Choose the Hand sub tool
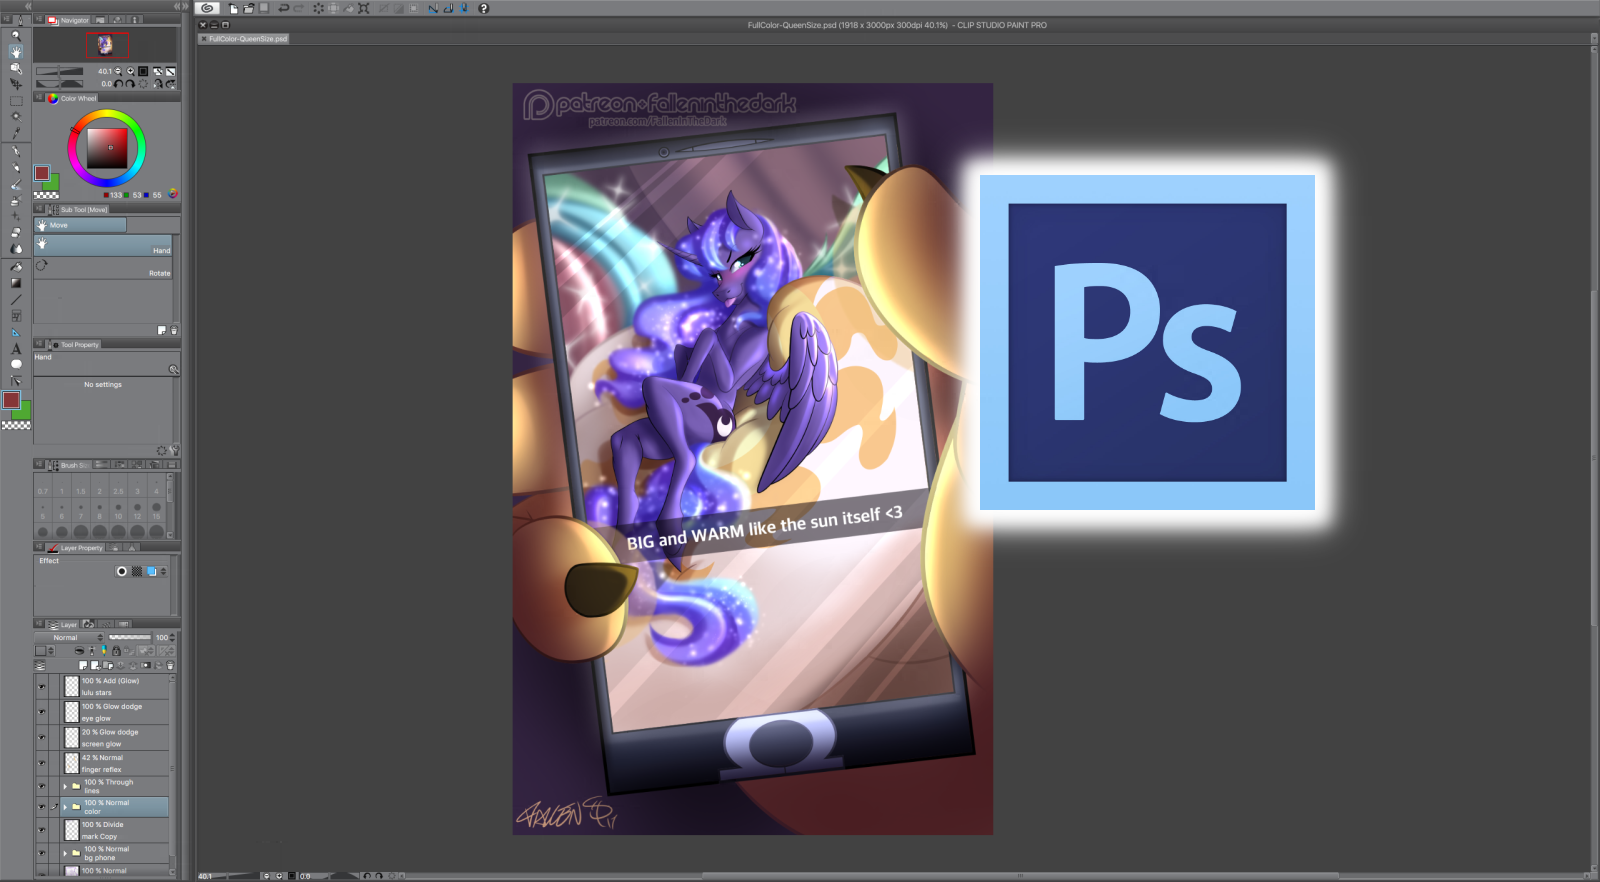The width and height of the screenshot is (1600, 882). [x=103, y=245]
